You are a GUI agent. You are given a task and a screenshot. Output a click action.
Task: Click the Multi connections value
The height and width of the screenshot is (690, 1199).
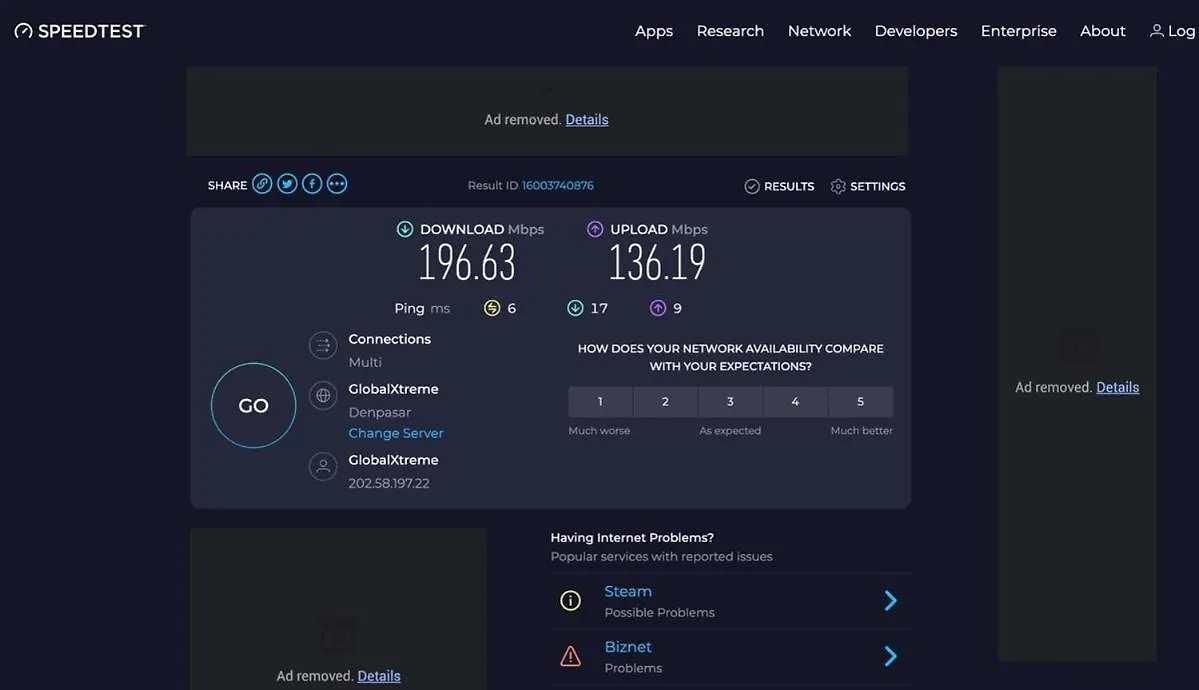365,363
